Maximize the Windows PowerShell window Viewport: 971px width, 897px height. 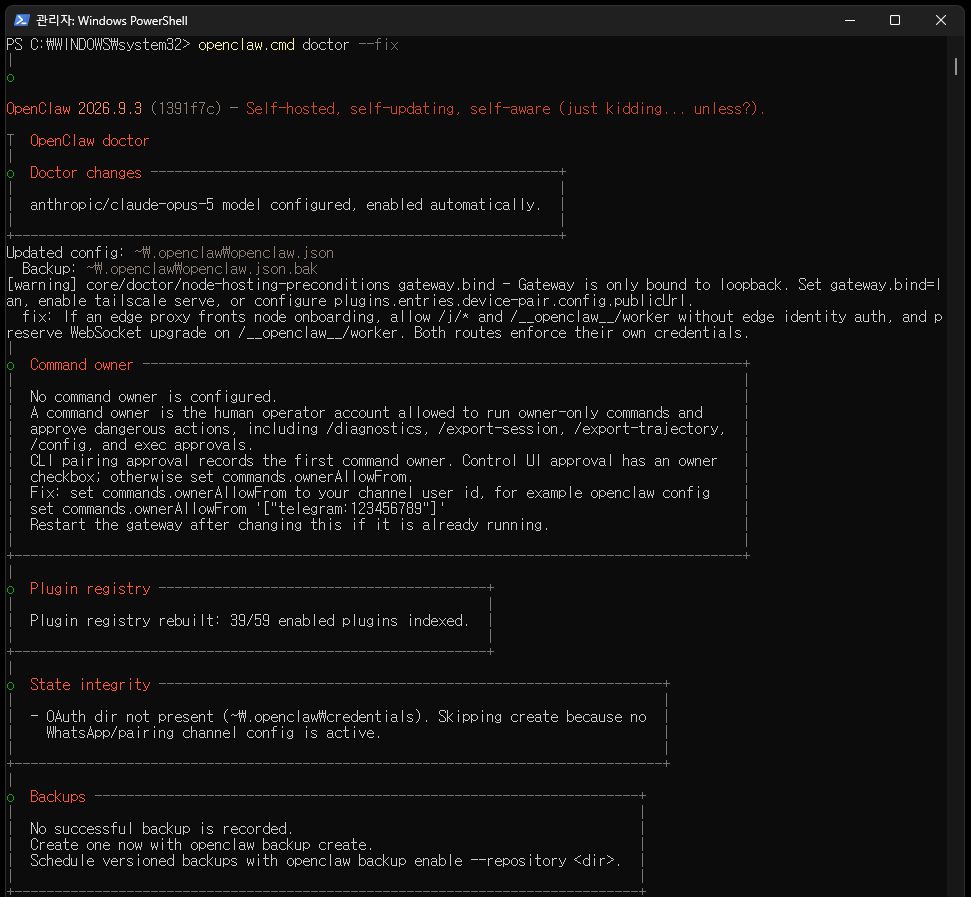click(x=895, y=20)
